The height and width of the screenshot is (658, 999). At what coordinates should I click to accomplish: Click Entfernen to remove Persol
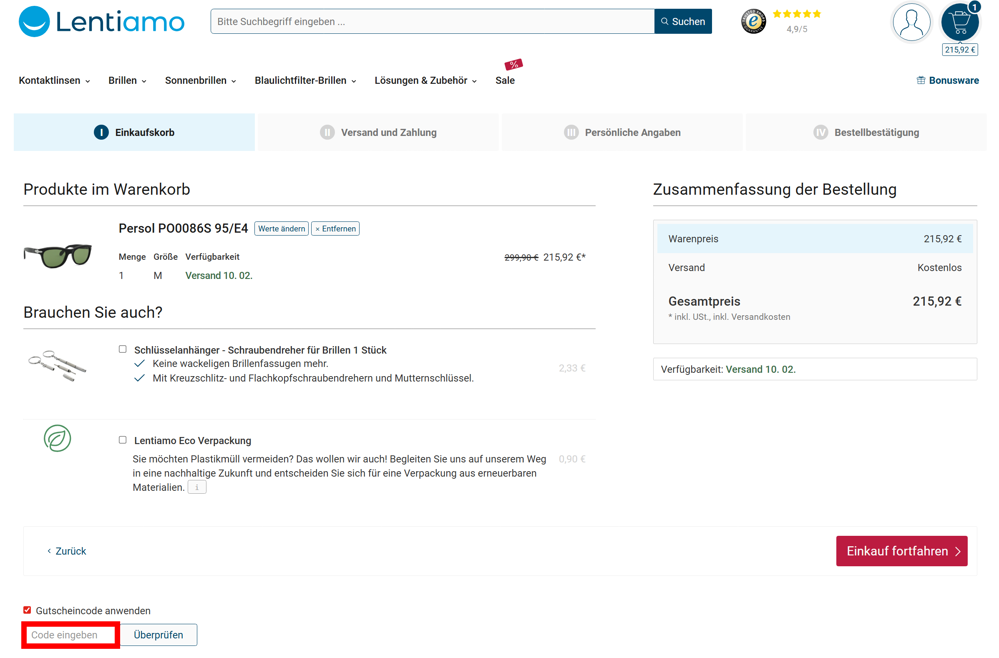[x=335, y=229]
